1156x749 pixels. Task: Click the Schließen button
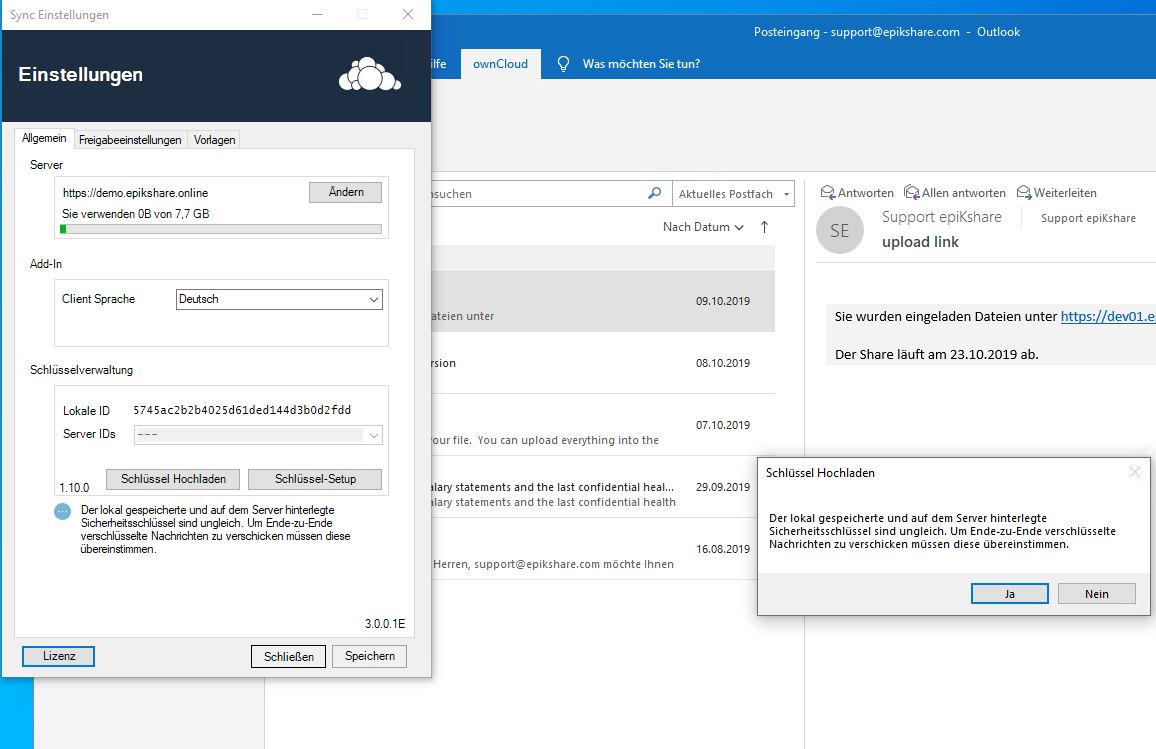click(x=289, y=656)
